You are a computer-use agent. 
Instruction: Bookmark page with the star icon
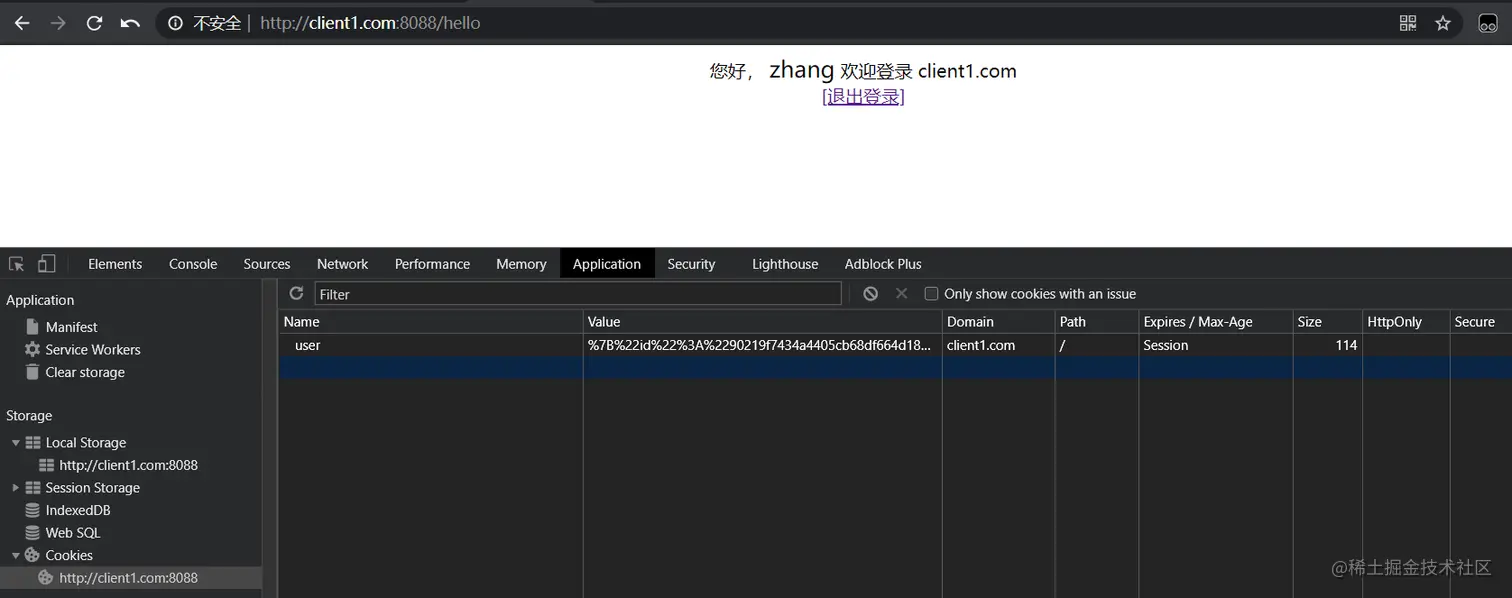1443,23
